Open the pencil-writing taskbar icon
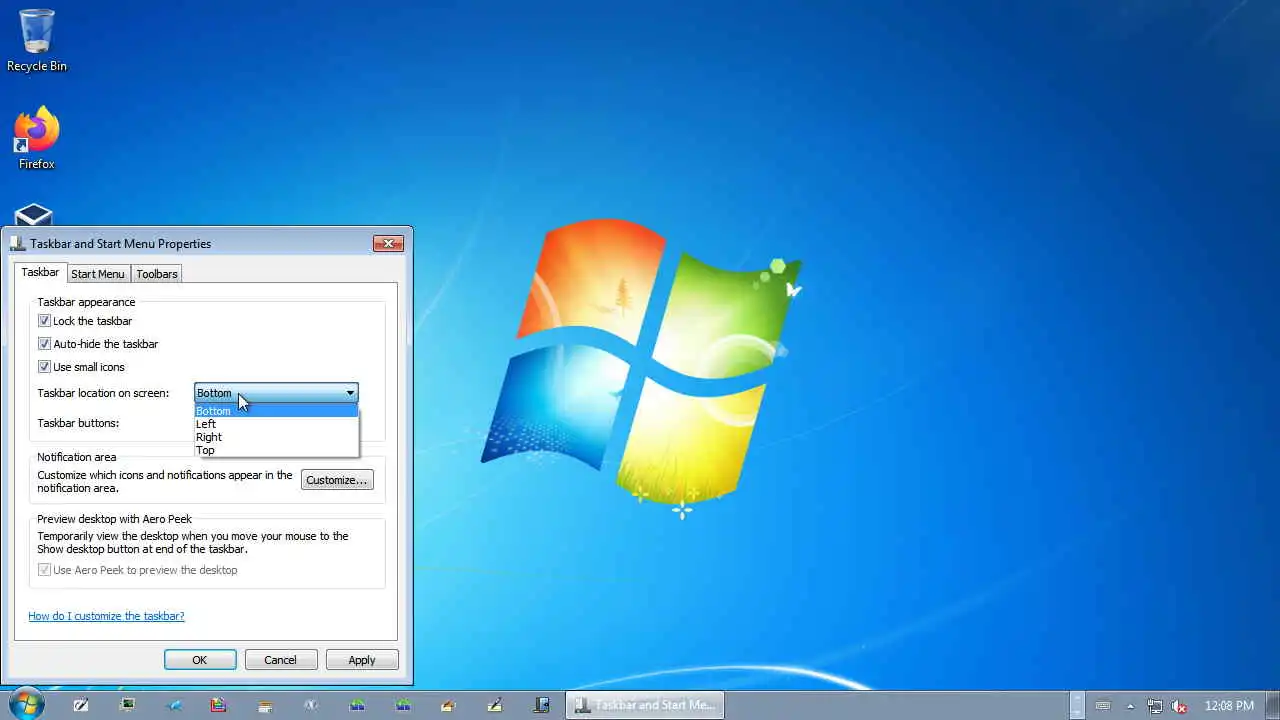This screenshot has width=1280, height=720. [x=495, y=705]
